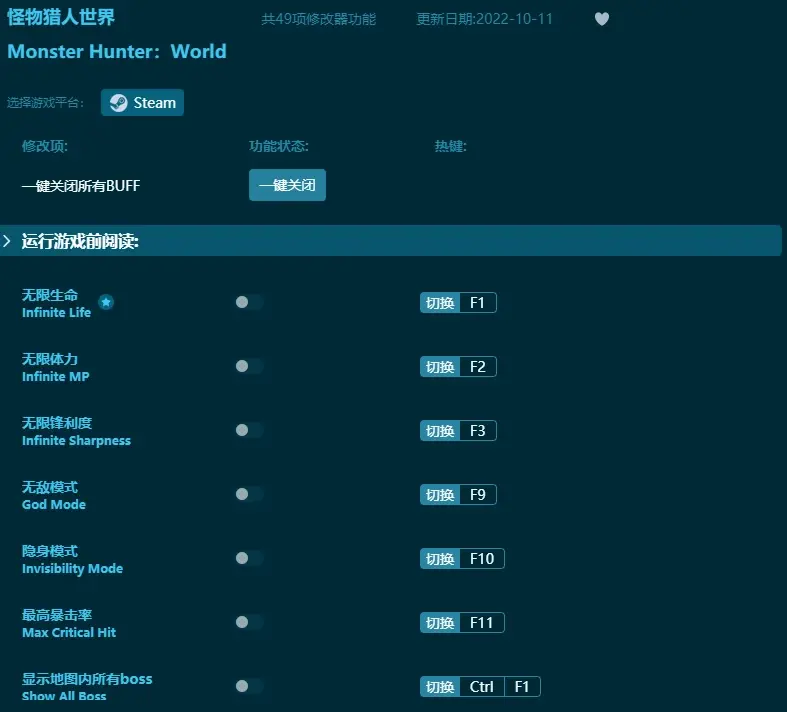Image resolution: width=787 pixels, height=712 pixels.
Task: Click the 功能状态 column header
Action: point(279,146)
